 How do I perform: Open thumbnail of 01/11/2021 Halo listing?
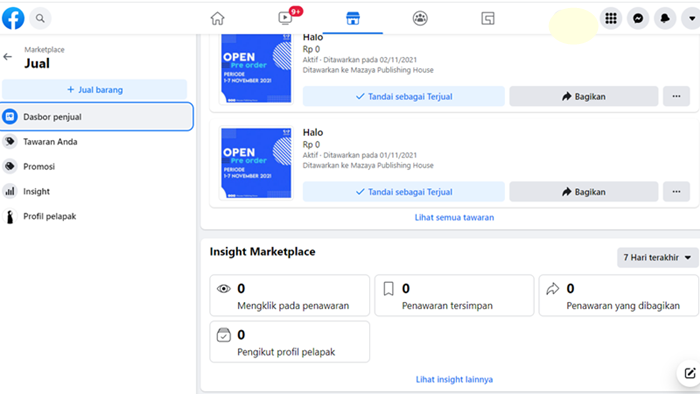point(256,163)
